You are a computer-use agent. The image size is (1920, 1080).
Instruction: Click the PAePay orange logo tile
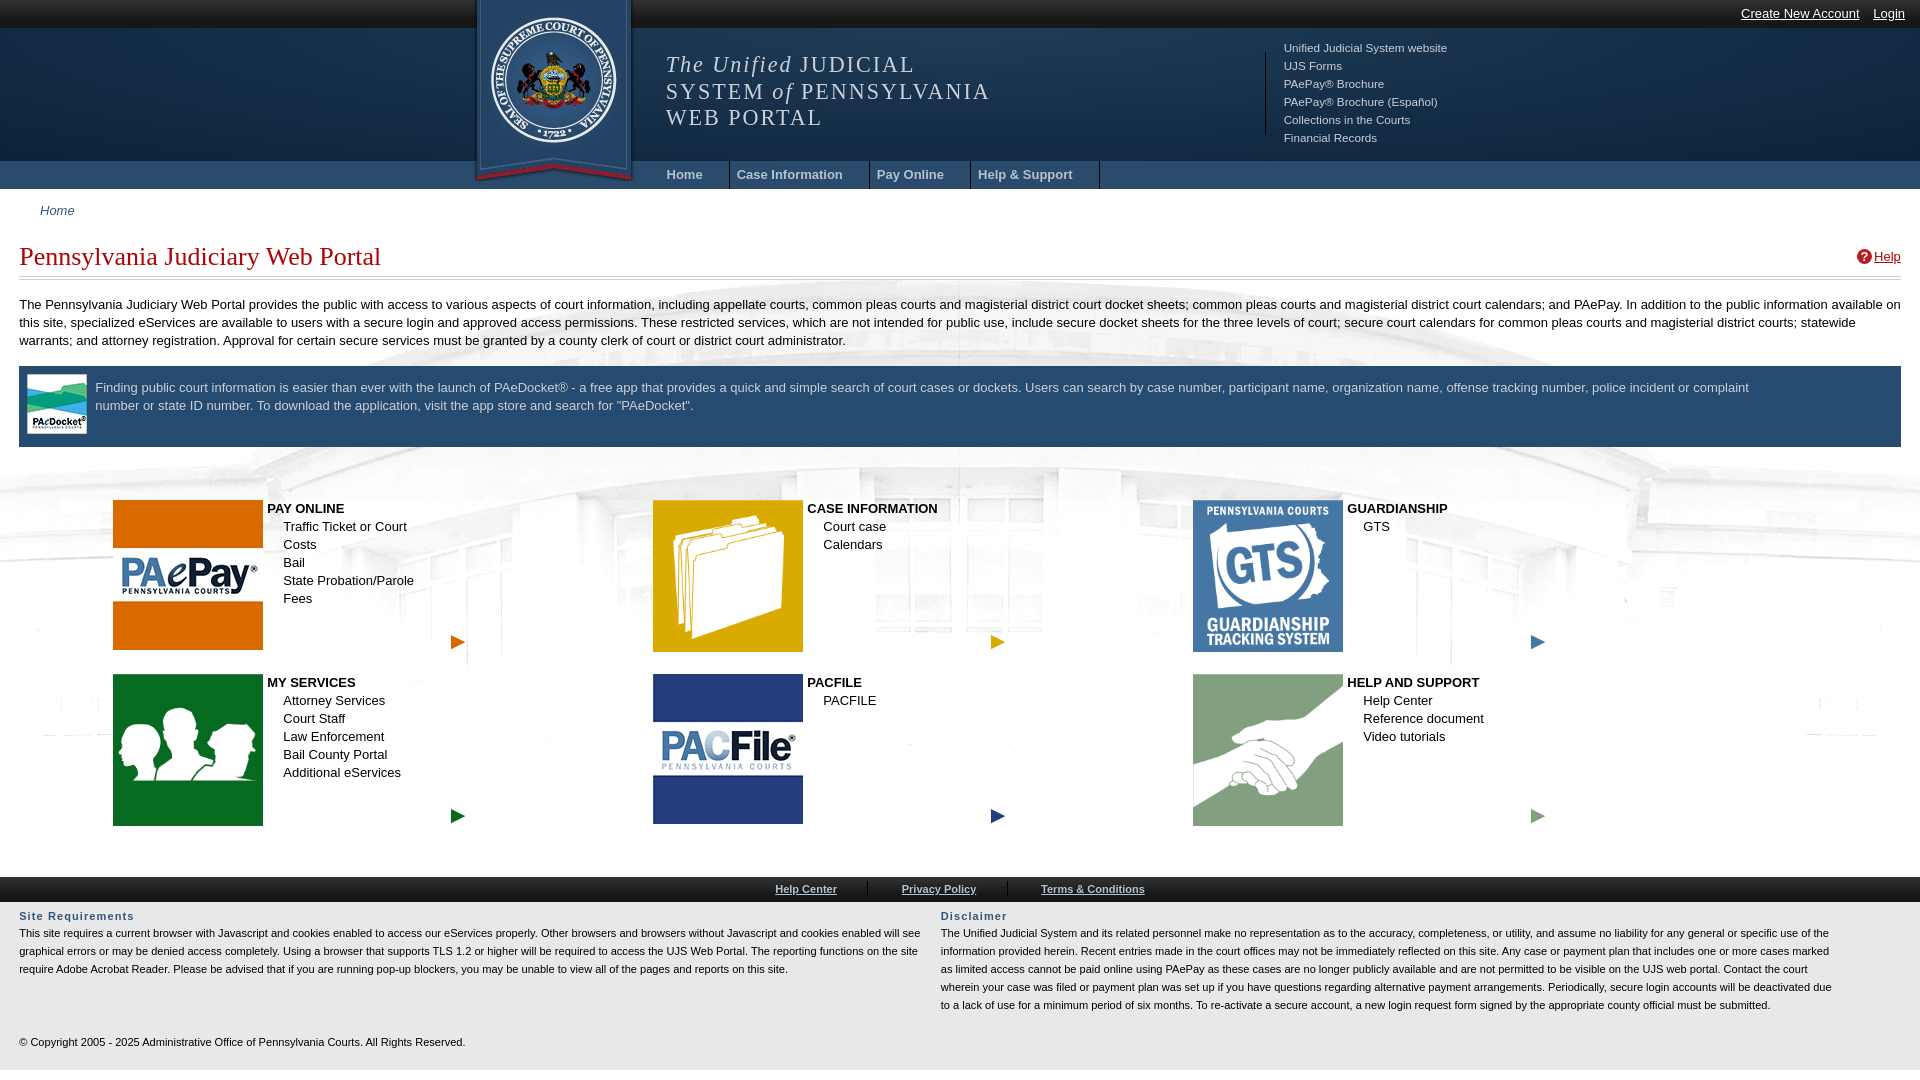click(x=188, y=575)
